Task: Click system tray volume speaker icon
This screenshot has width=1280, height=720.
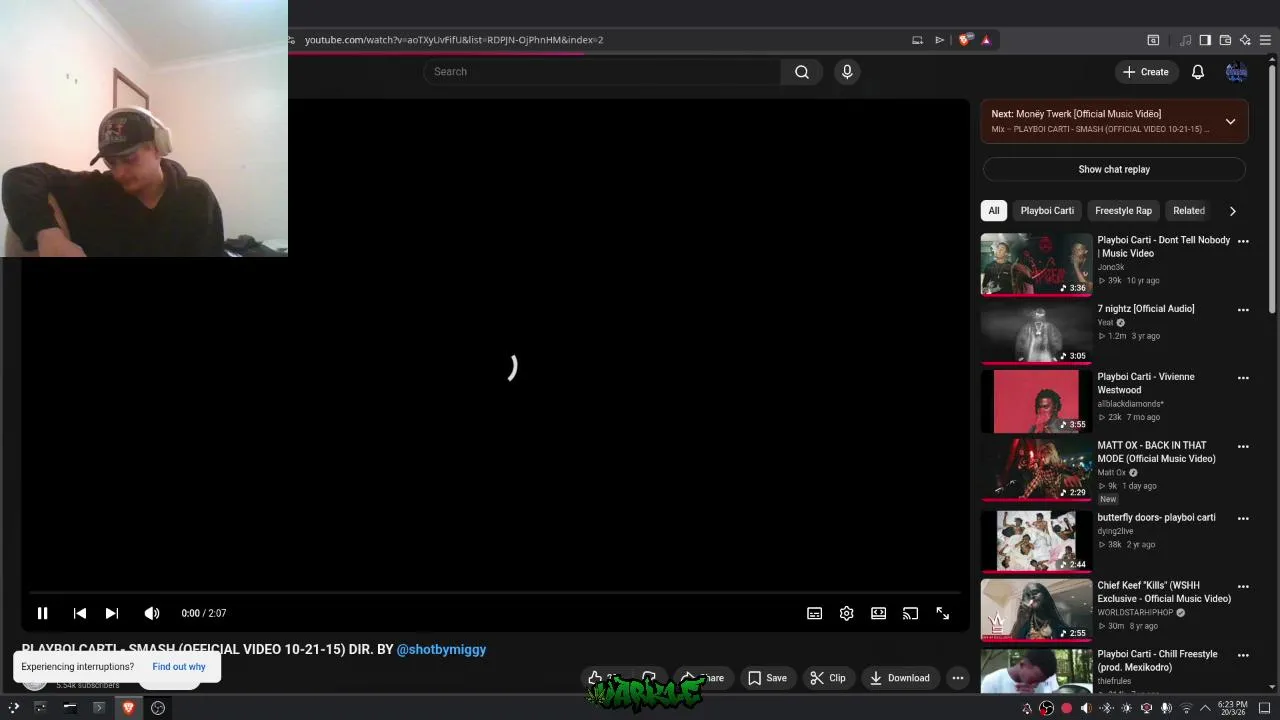Action: pyautogui.click(x=1086, y=708)
